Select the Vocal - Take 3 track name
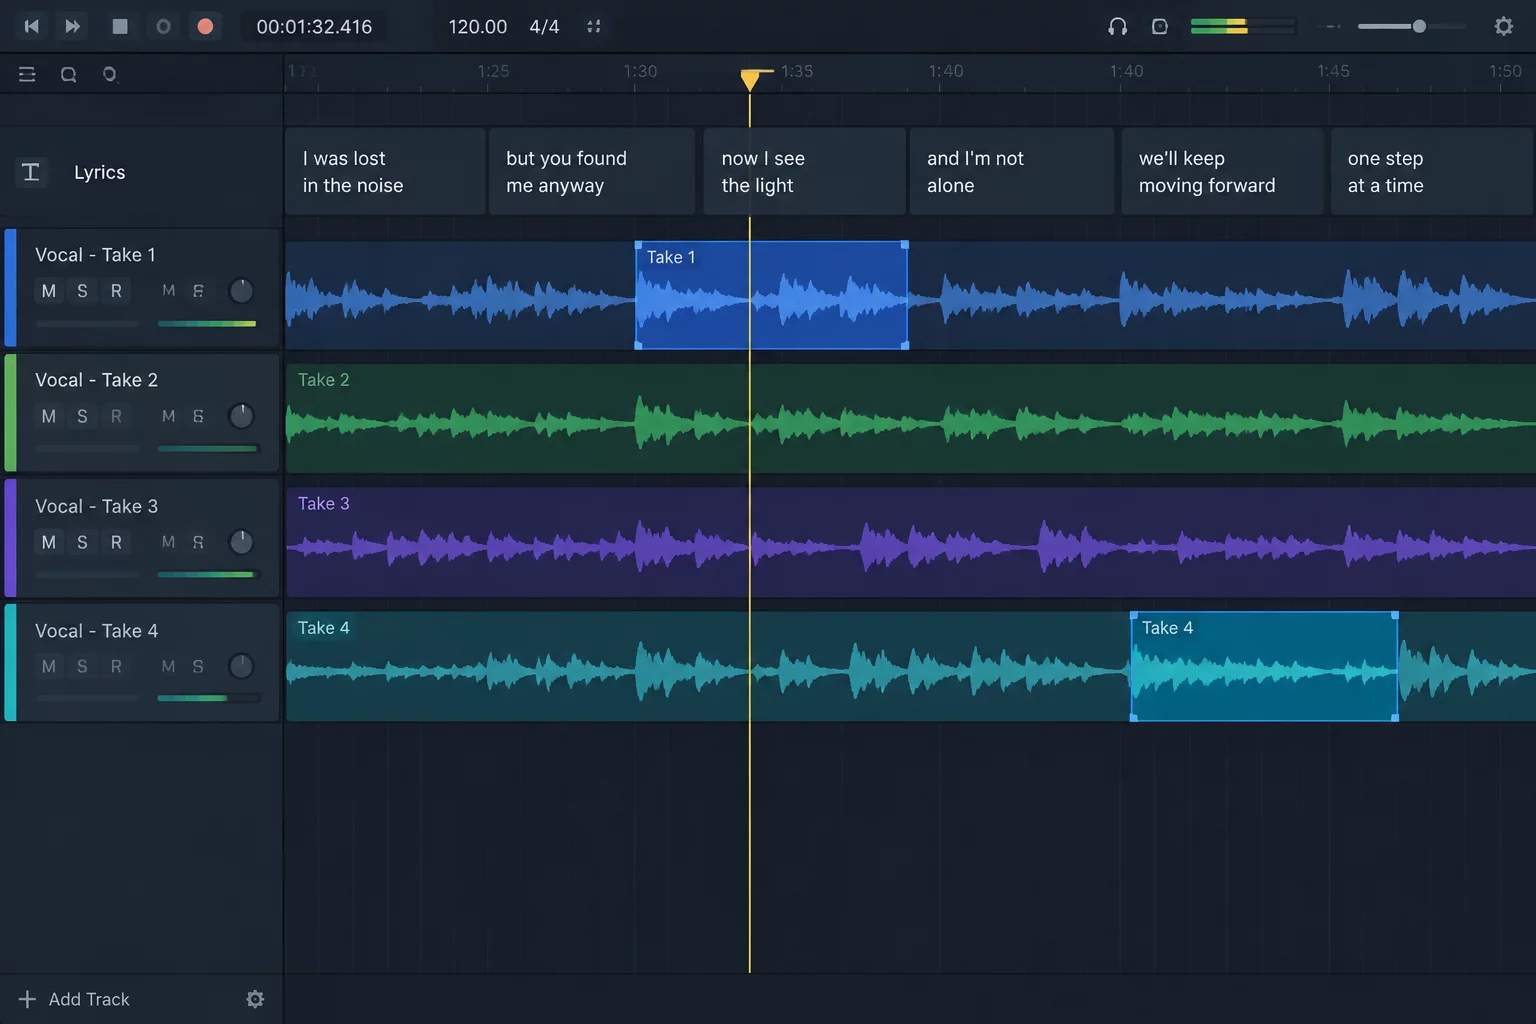Image resolution: width=1536 pixels, height=1024 pixels. pyautogui.click(x=96, y=506)
